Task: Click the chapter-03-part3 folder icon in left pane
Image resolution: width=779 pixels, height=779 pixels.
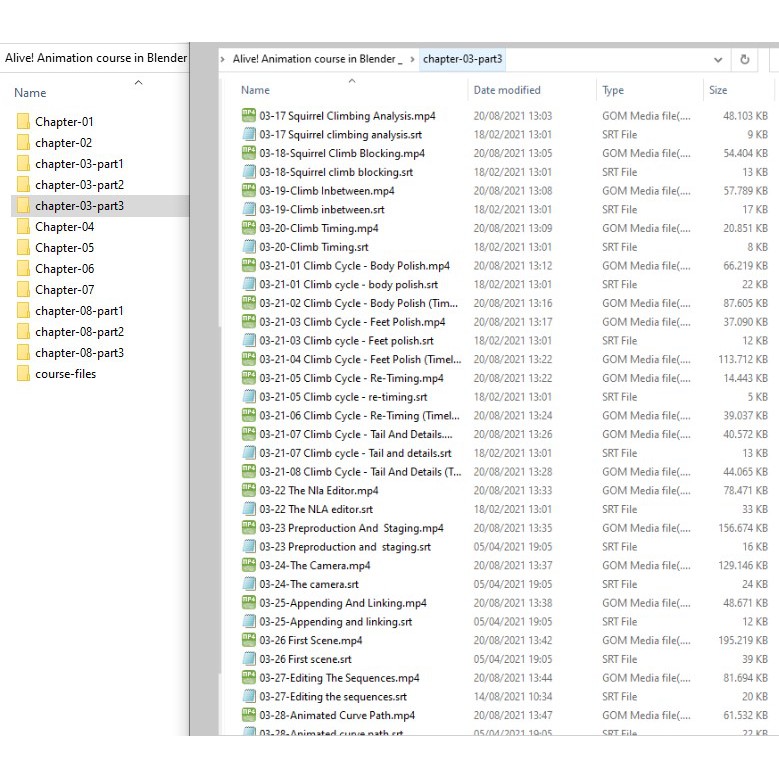Action: pyautogui.click(x=23, y=206)
